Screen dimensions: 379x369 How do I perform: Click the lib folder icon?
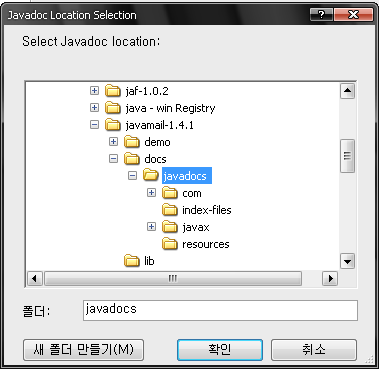tap(132, 261)
